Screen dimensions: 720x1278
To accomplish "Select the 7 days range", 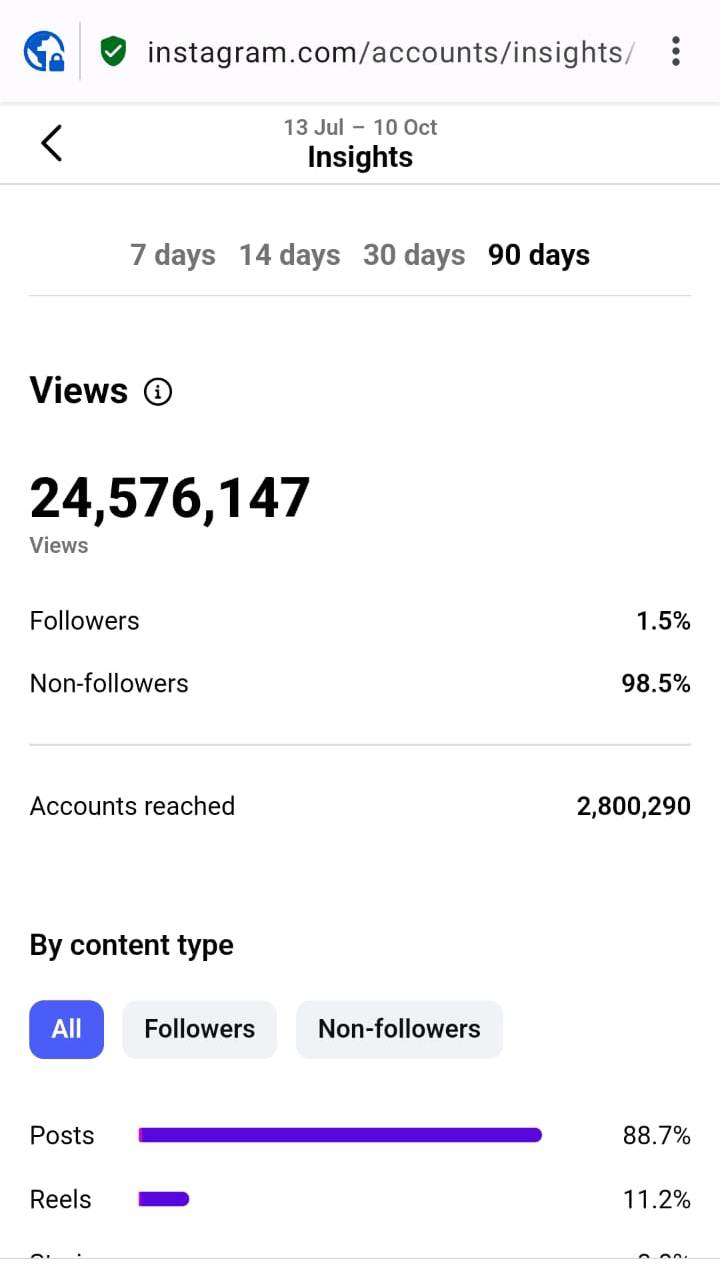I will pyautogui.click(x=172, y=255).
